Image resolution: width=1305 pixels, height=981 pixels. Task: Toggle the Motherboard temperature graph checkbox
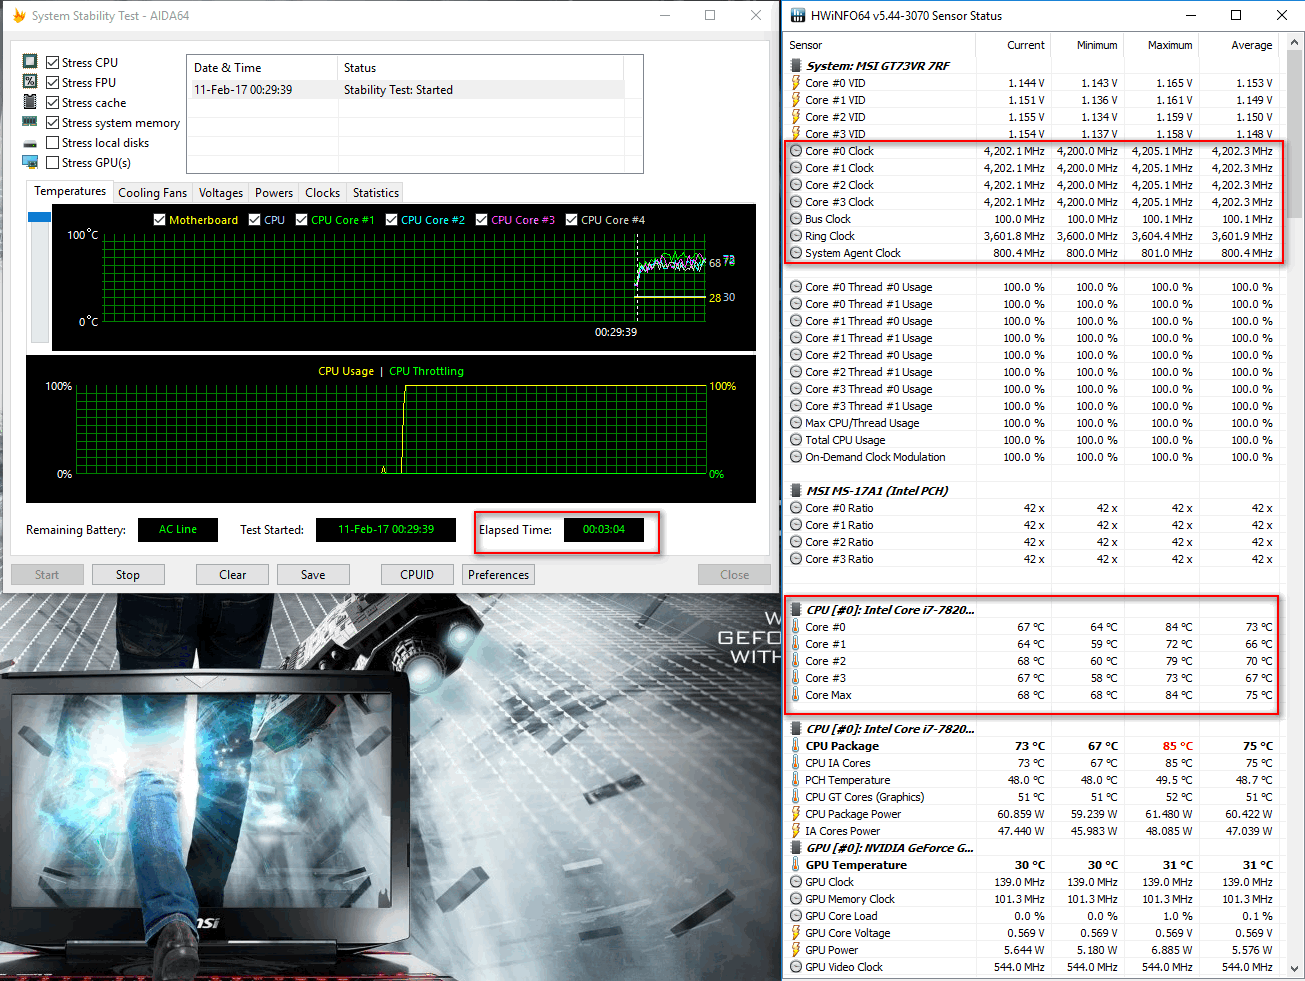(x=160, y=220)
